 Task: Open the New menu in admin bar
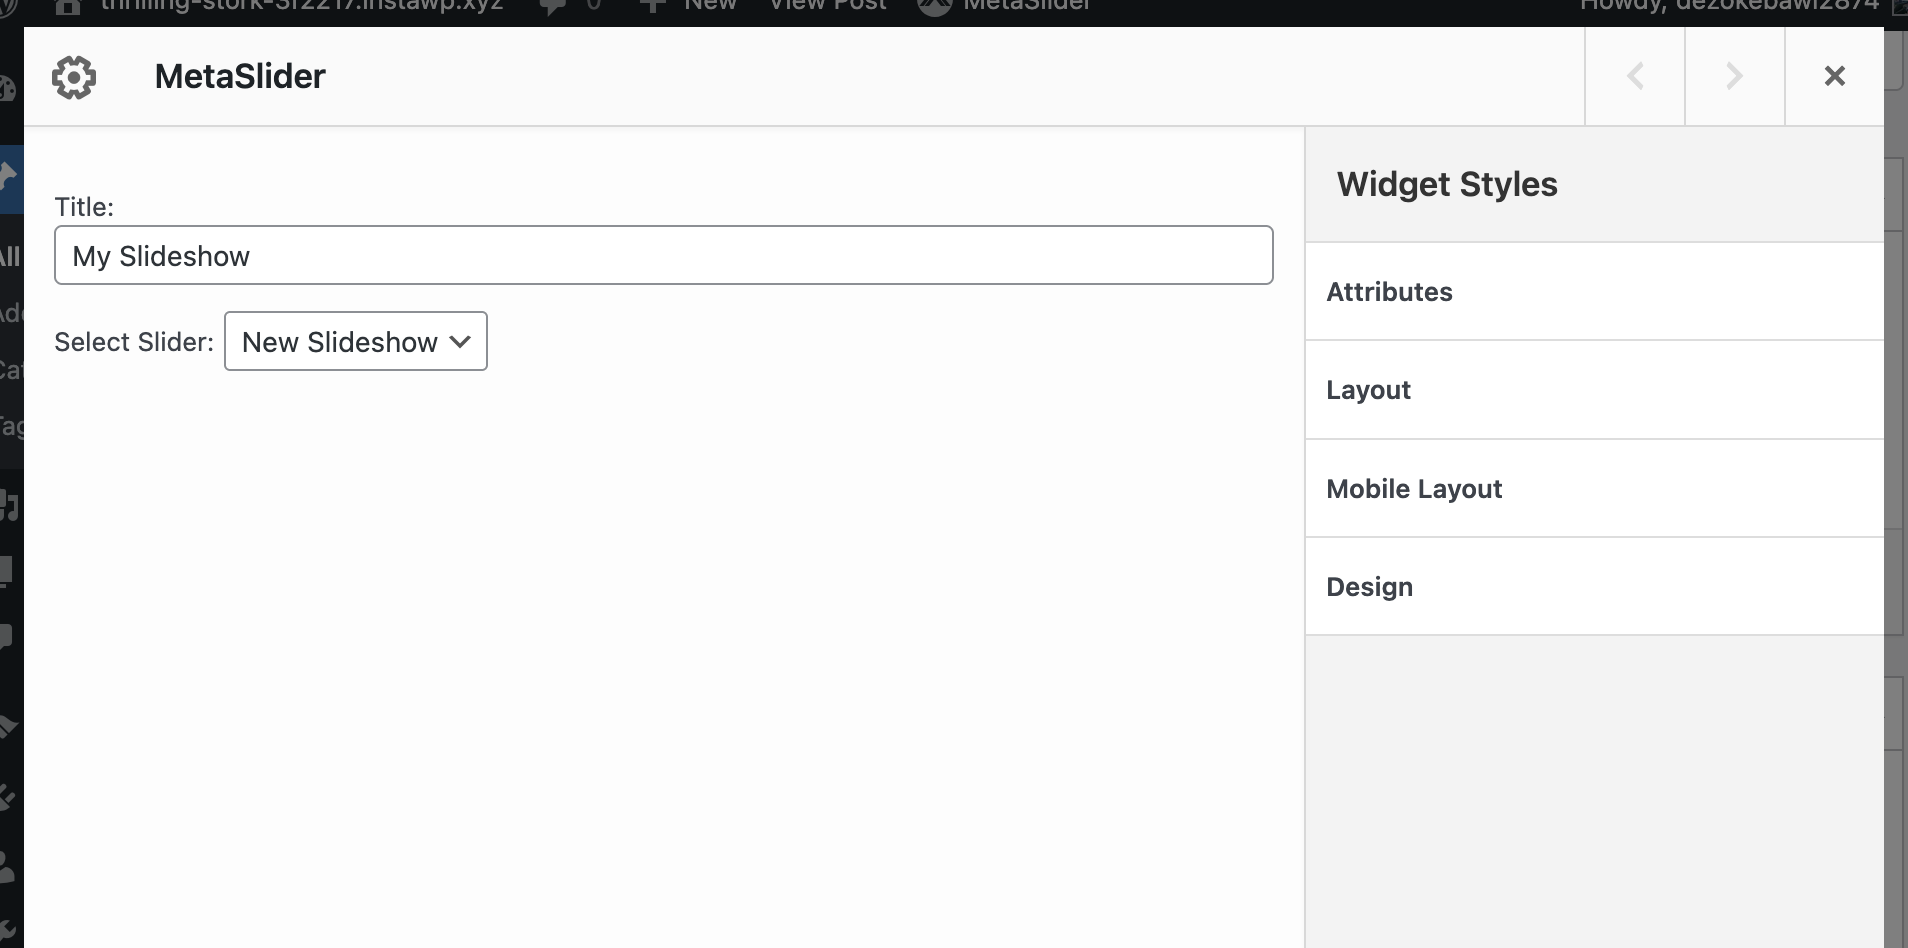coord(690,6)
